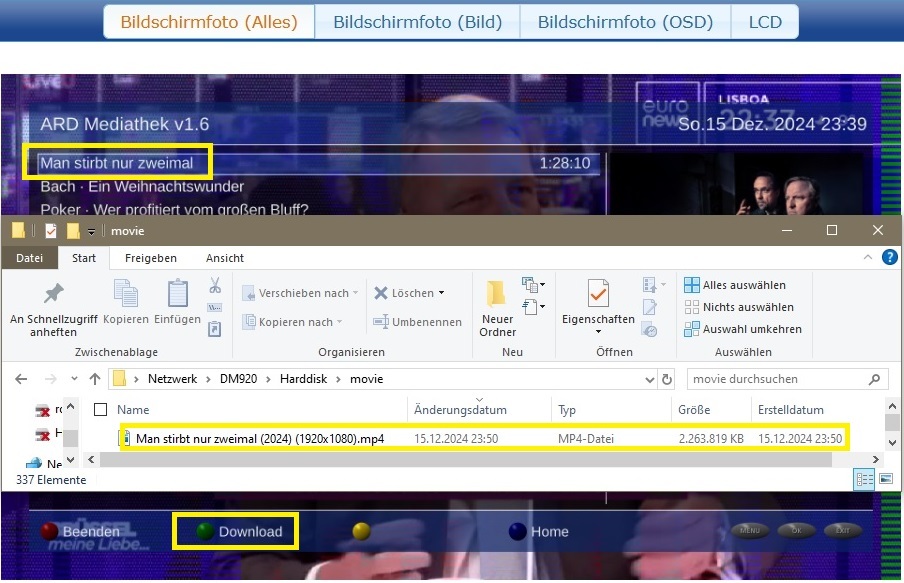
Task: Click the edit icon in Öffnen group
Action: pos(650,307)
